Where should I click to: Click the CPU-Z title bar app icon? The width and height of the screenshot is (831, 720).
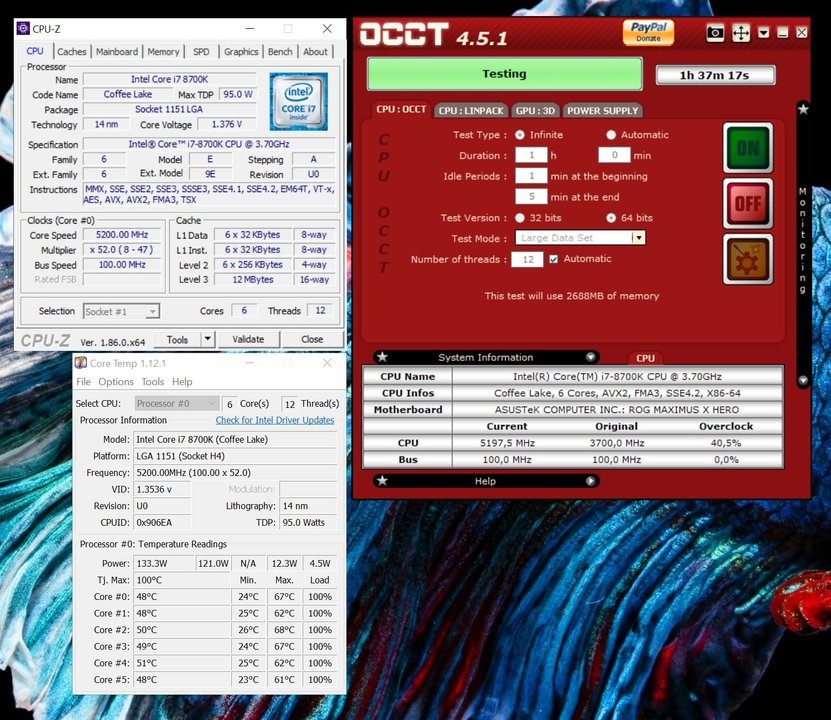[23, 28]
